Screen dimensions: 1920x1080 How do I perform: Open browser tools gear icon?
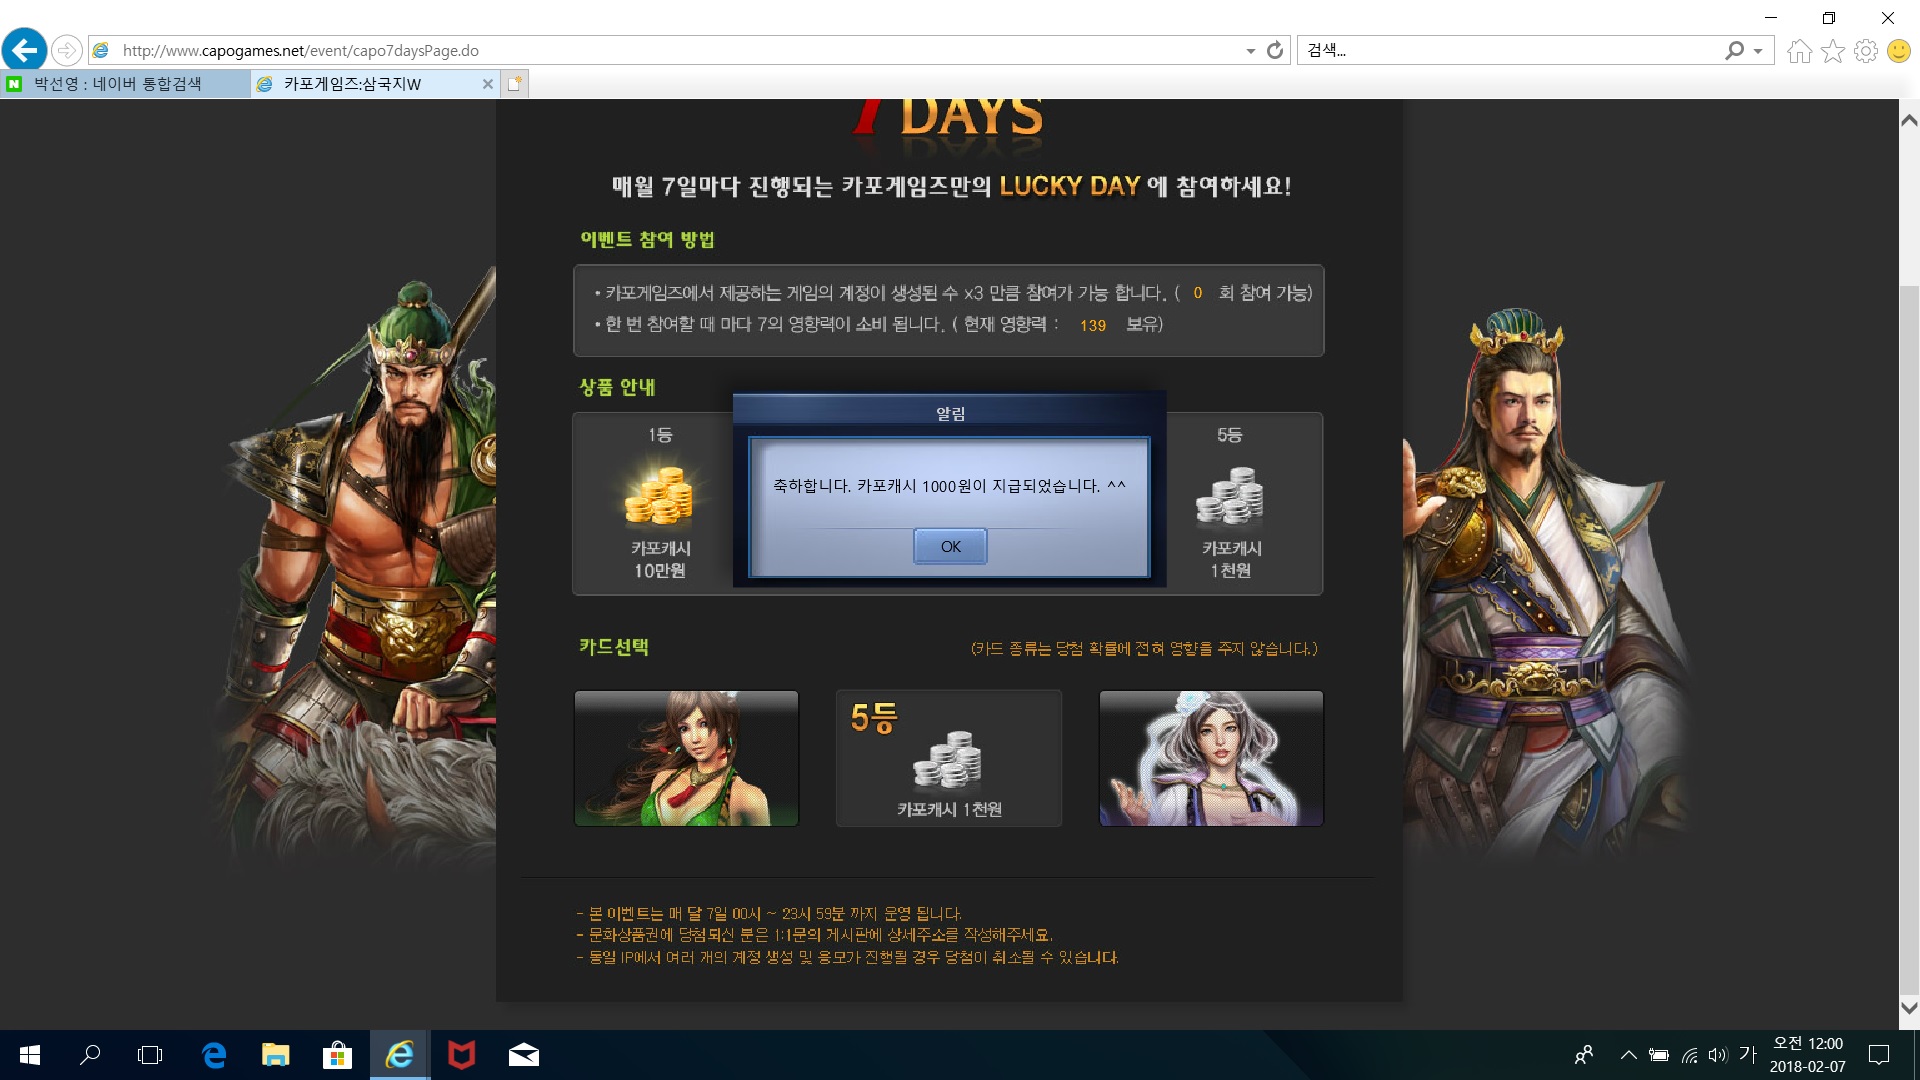point(1866,51)
